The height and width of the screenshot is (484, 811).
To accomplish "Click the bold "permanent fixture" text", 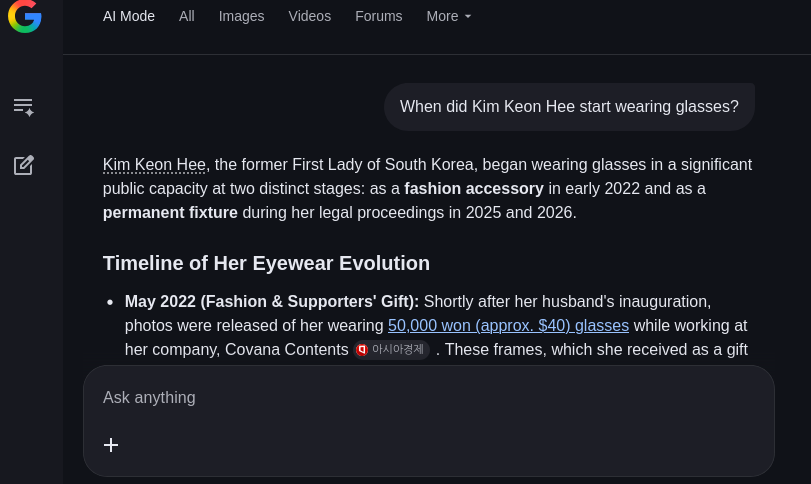I will [170, 213].
